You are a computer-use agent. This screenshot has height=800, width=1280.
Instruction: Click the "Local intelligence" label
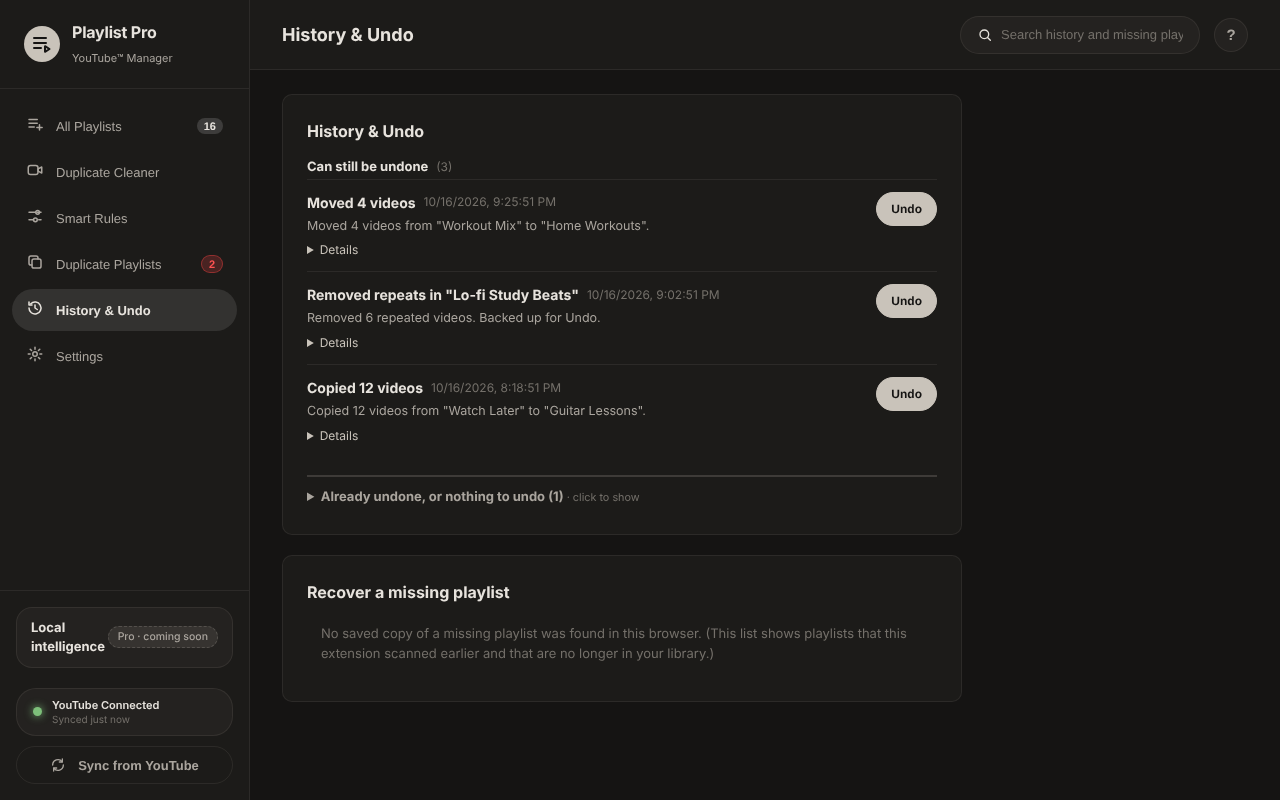(x=68, y=637)
